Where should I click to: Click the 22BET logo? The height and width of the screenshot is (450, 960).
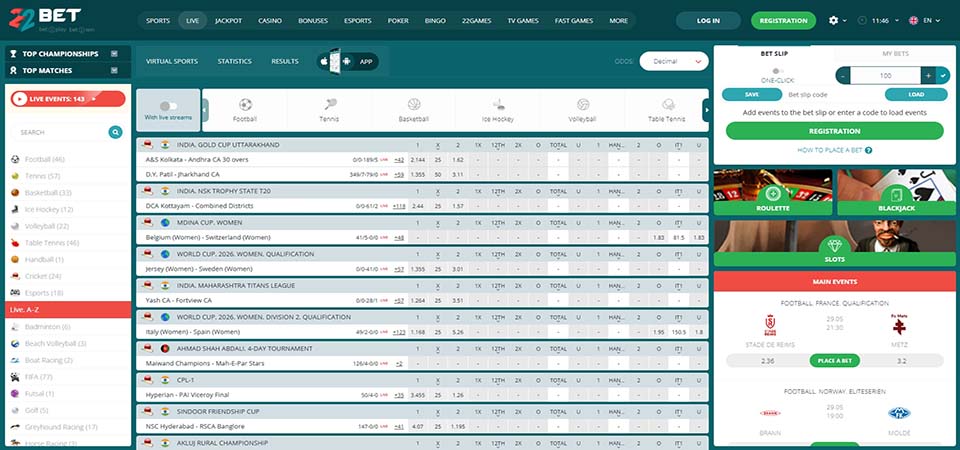[45, 20]
